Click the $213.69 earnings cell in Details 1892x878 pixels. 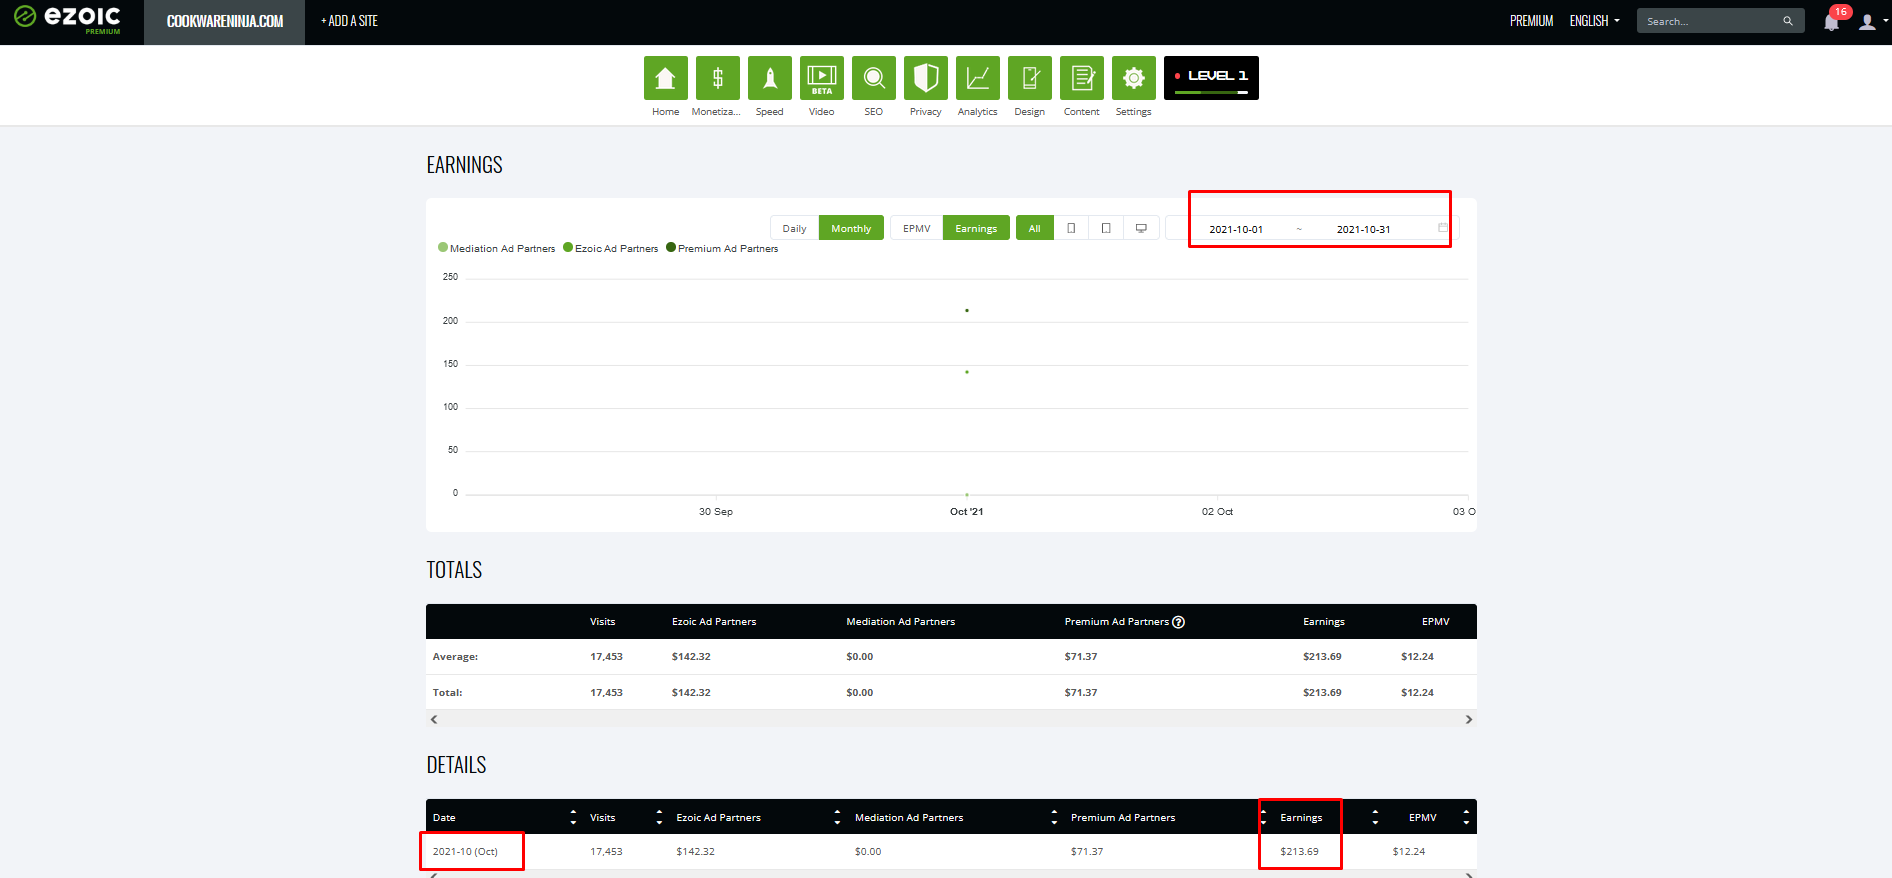1299,852
